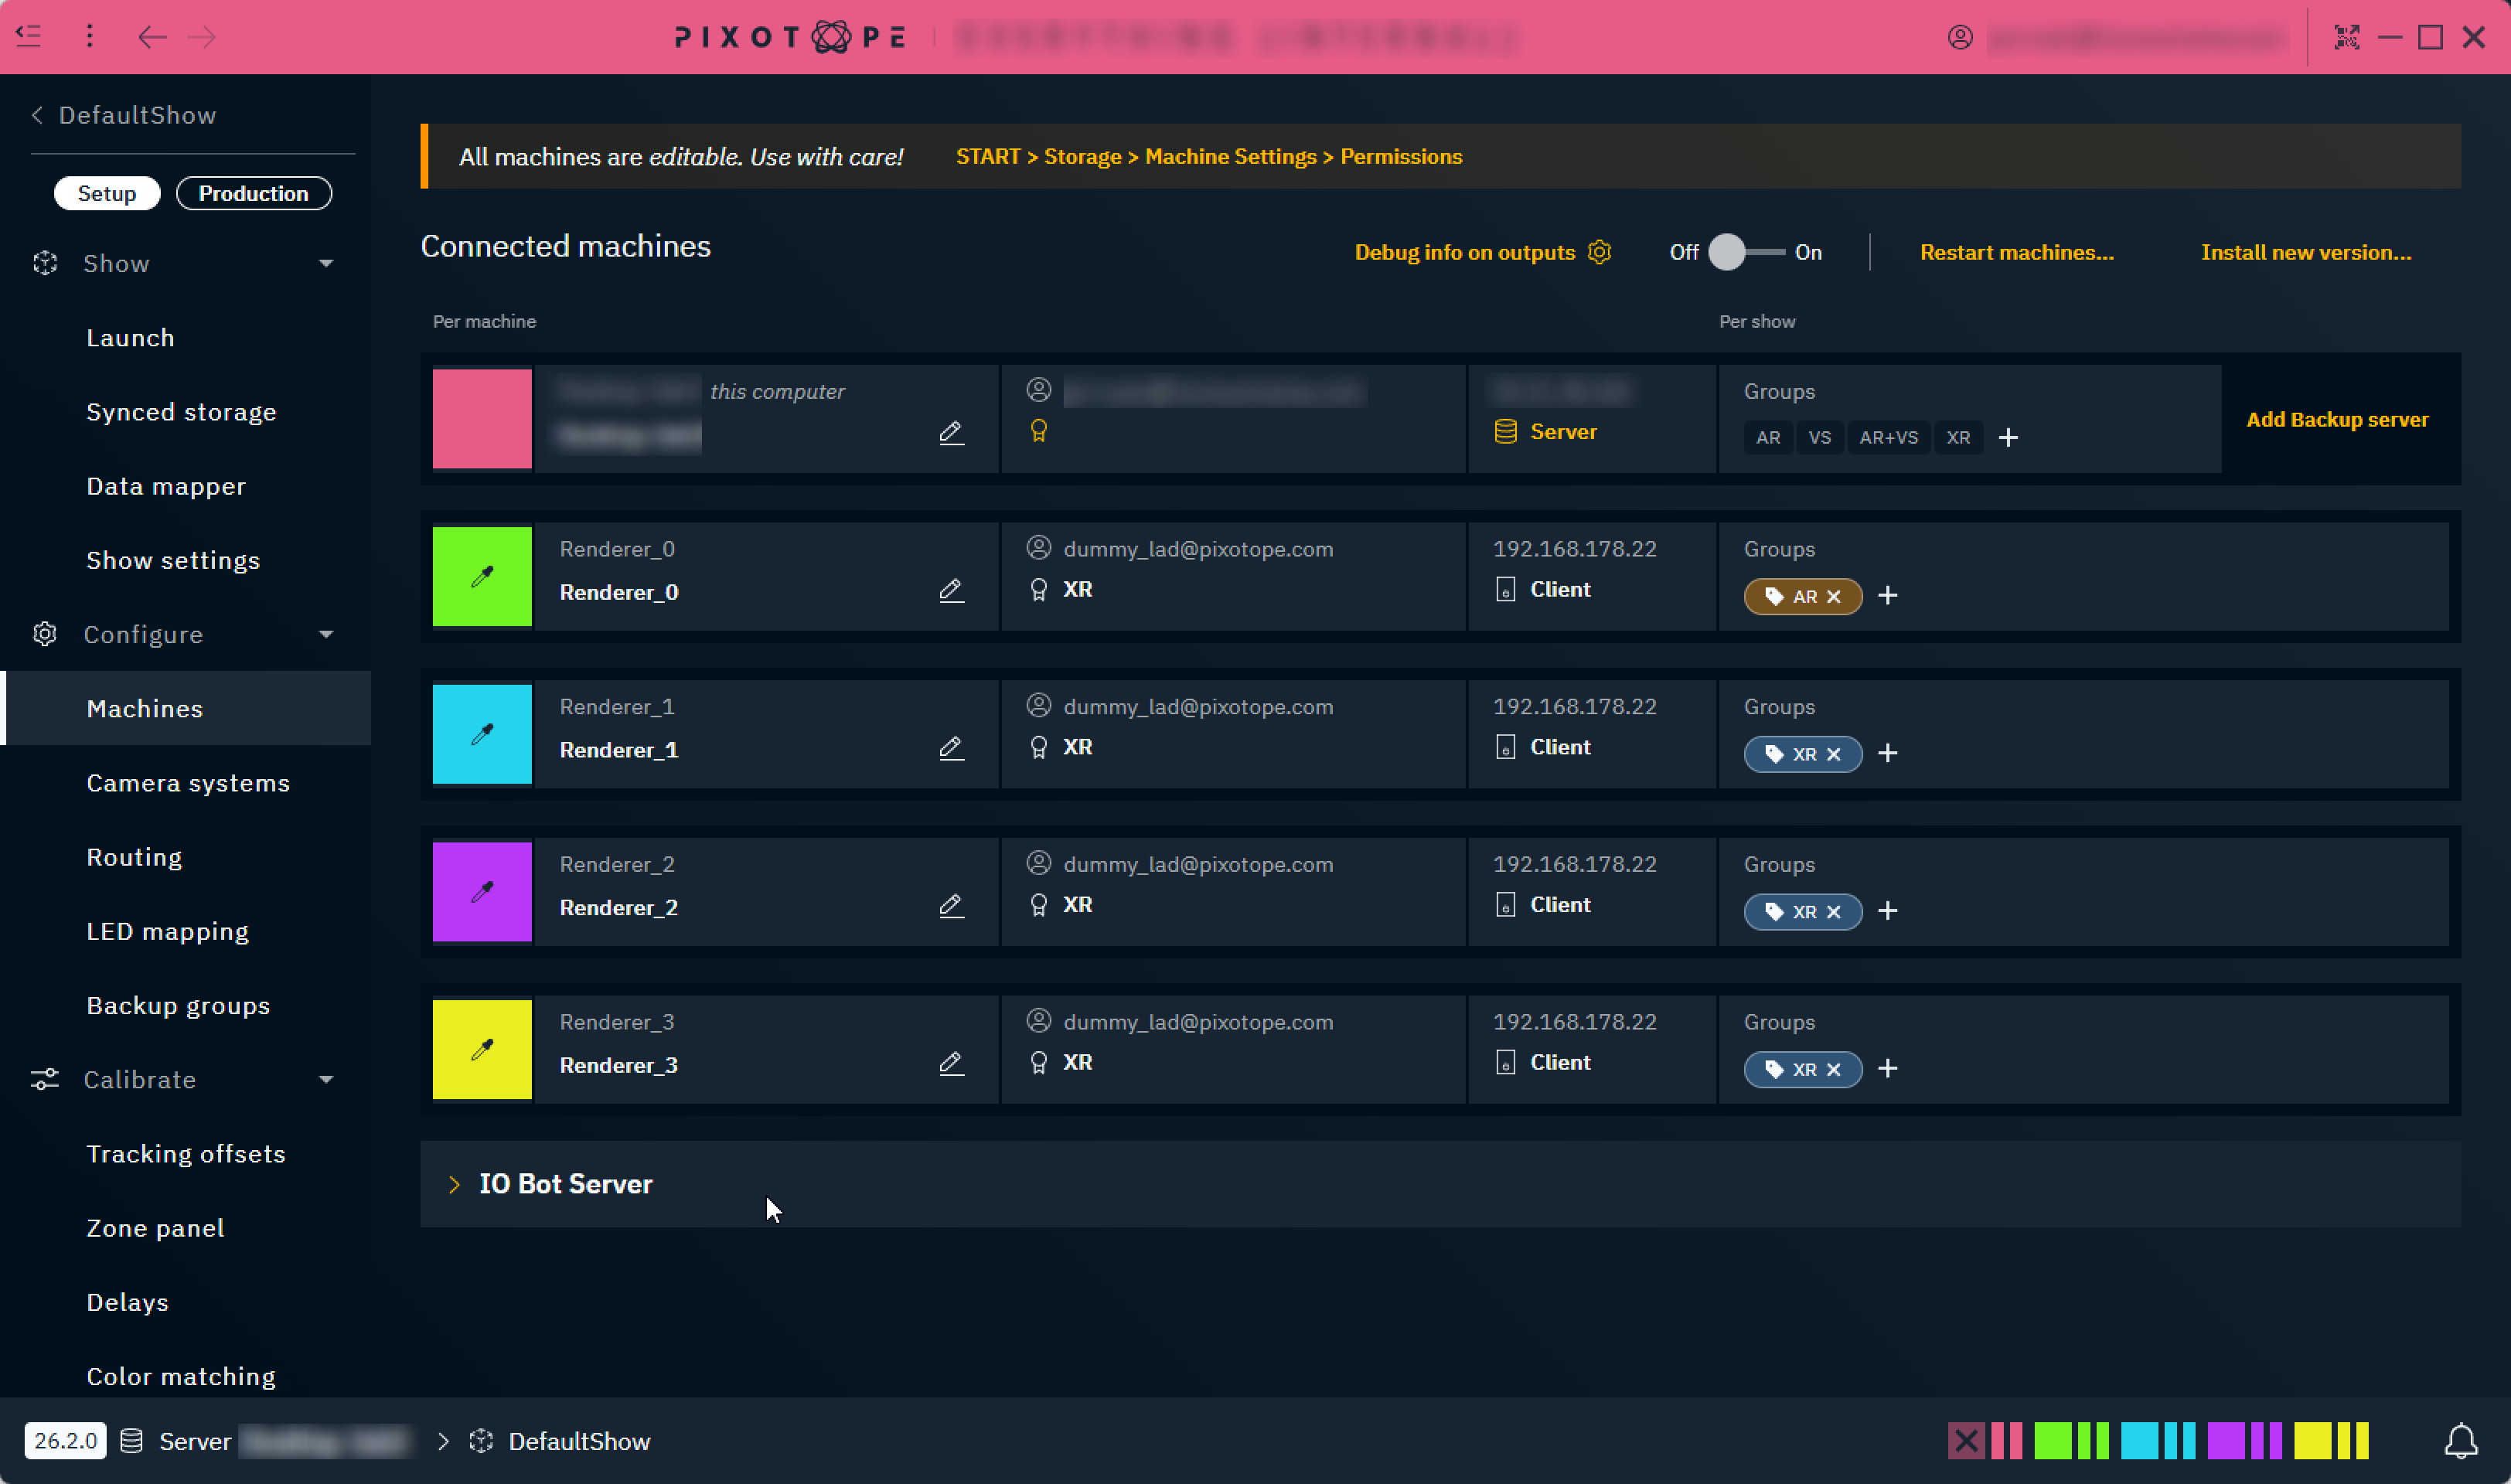Image resolution: width=2511 pixels, height=1484 pixels.
Task: Switch to Setup mode
Action: tap(107, 193)
